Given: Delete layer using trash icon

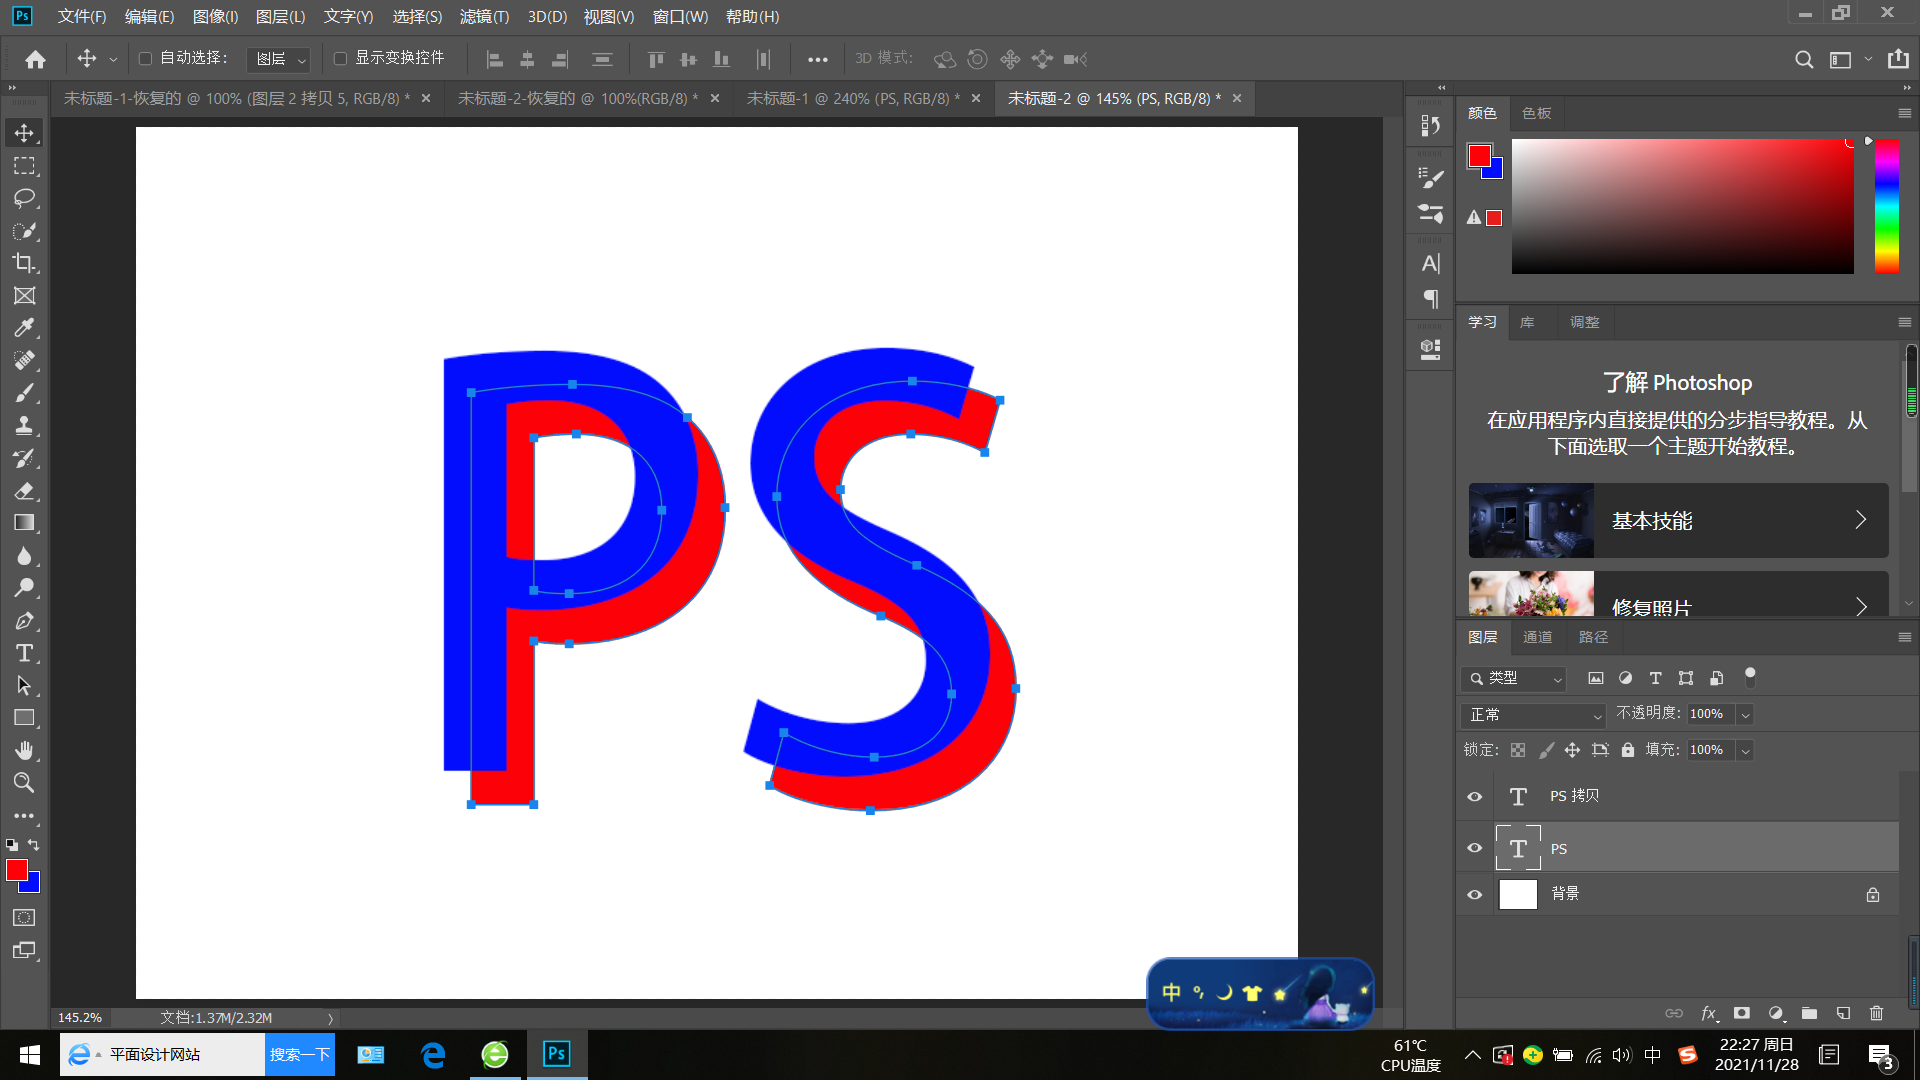Looking at the screenshot, I should pos(1876,1013).
